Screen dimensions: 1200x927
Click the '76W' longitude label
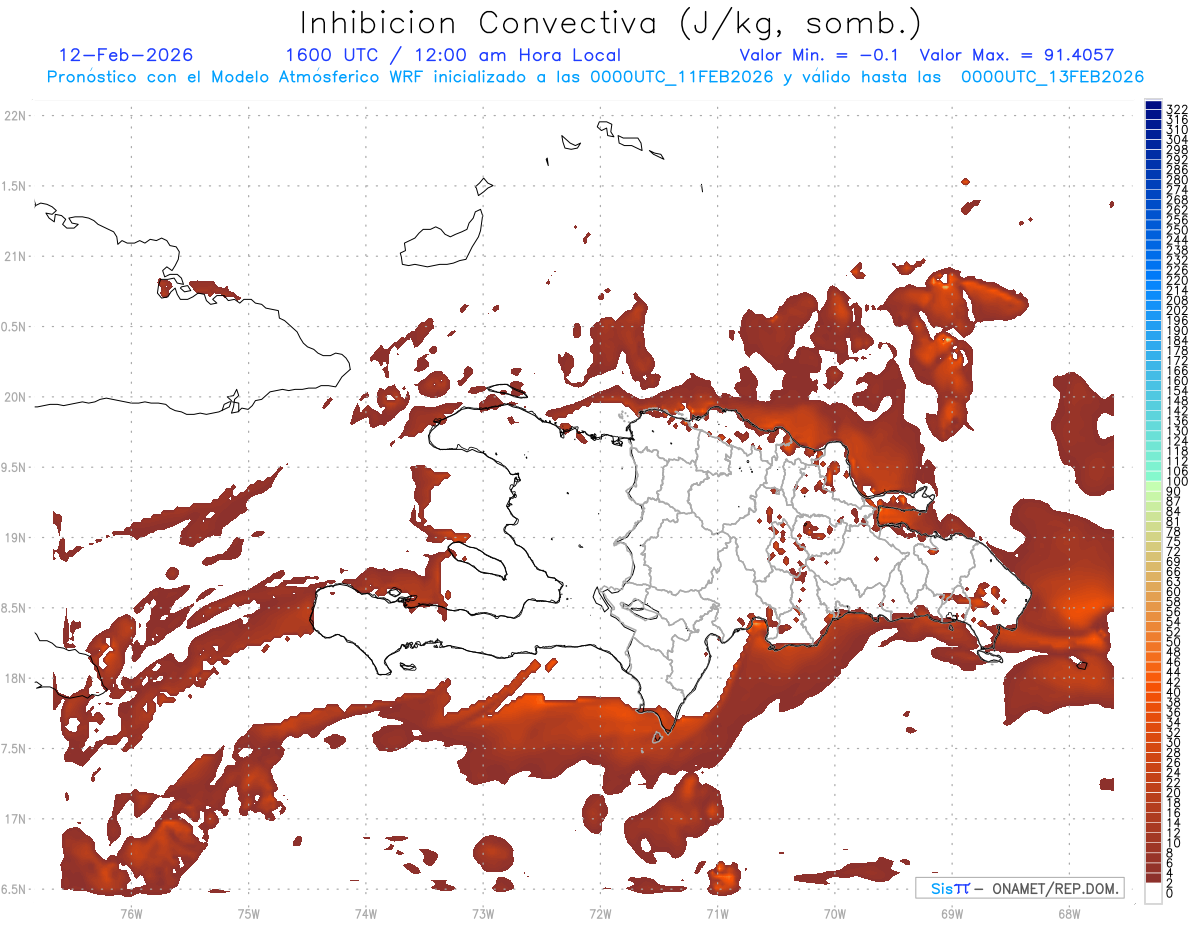pyautogui.click(x=131, y=913)
